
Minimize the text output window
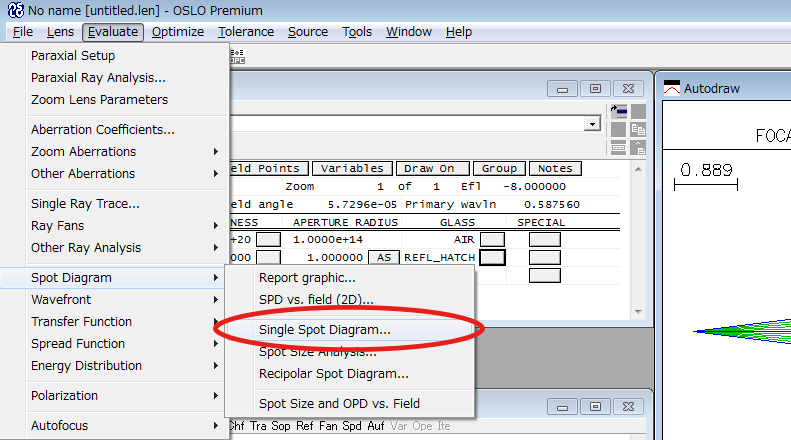click(x=562, y=407)
